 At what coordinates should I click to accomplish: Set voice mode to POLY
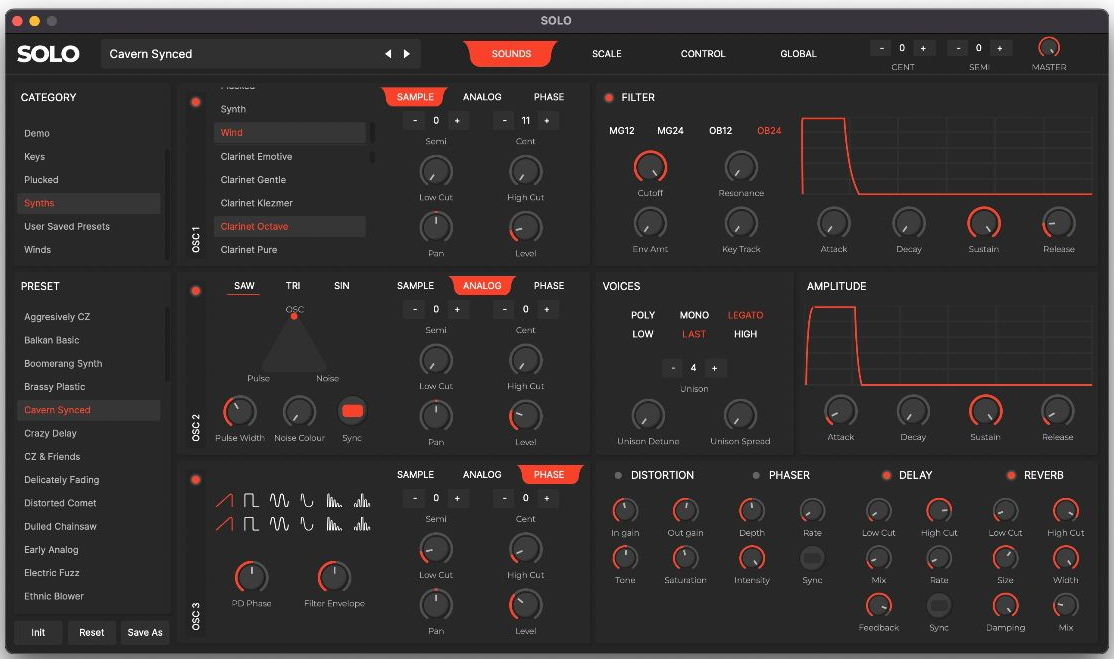(x=643, y=315)
